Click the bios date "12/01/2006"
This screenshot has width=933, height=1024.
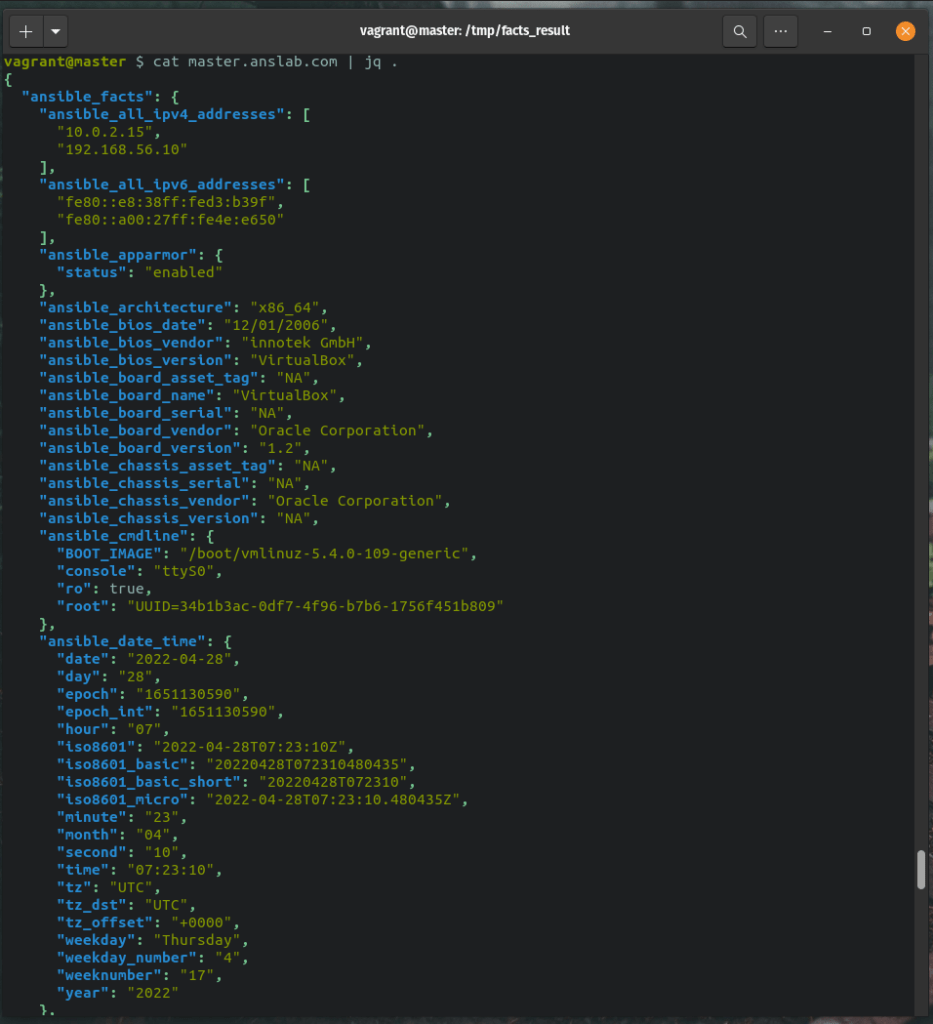tap(276, 325)
